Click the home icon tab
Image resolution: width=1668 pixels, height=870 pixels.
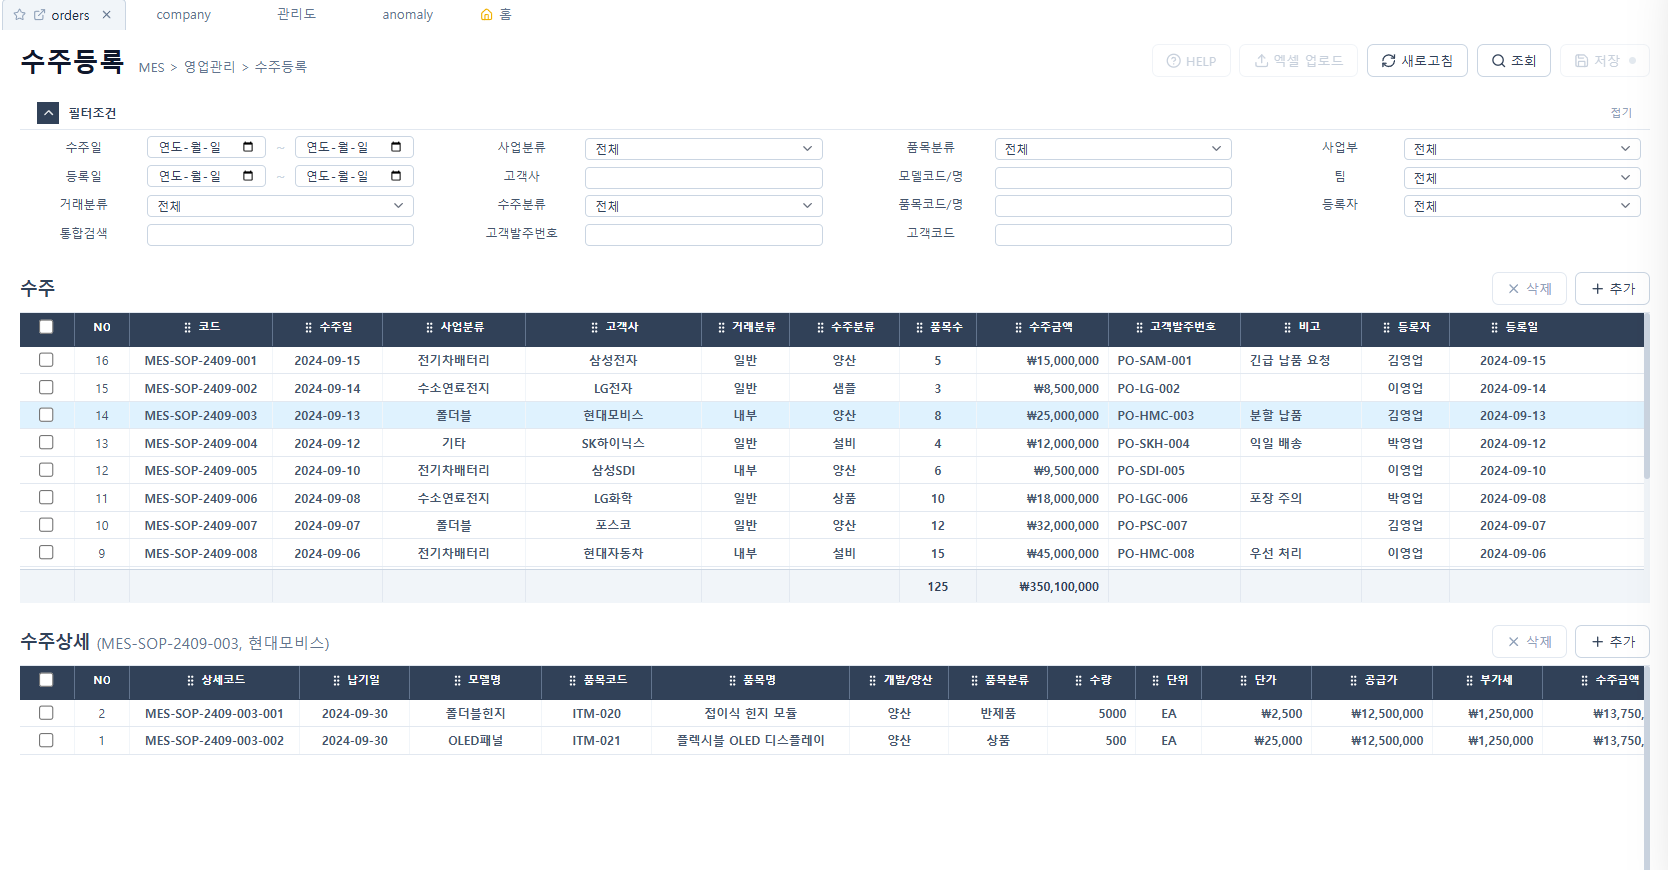pos(496,14)
